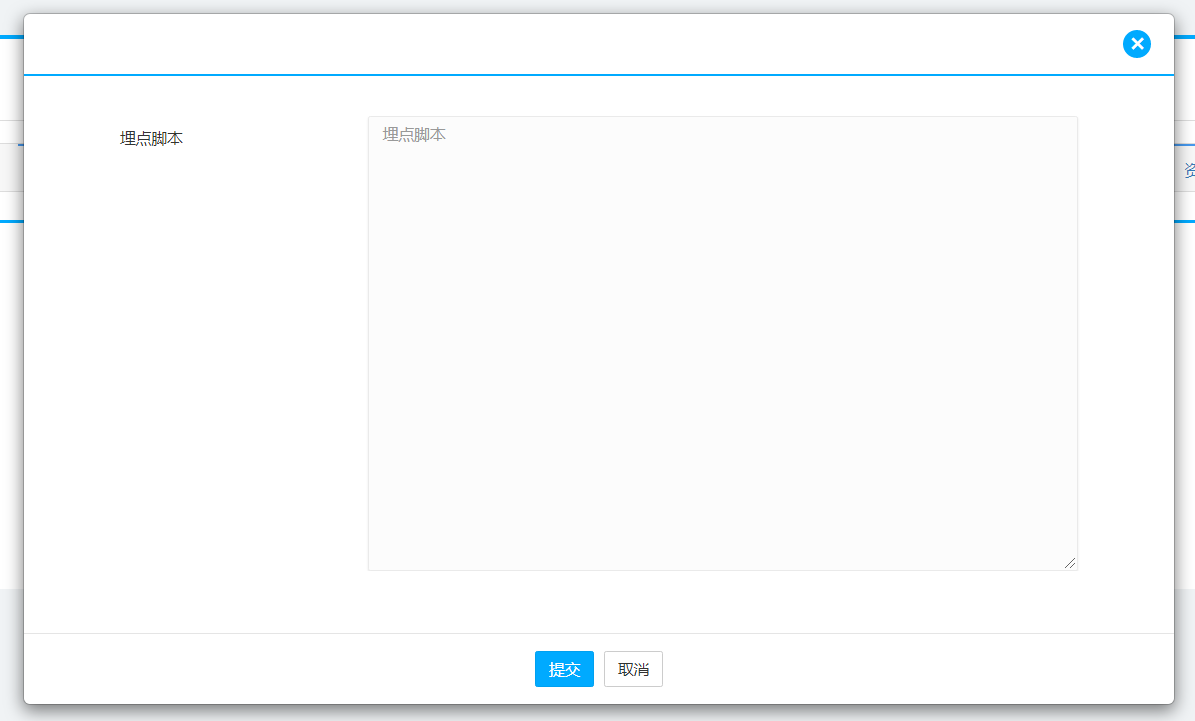Click the white X glyph inside the blue circle
This screenshot has width=1195, height=721.
pos(1136,44)
